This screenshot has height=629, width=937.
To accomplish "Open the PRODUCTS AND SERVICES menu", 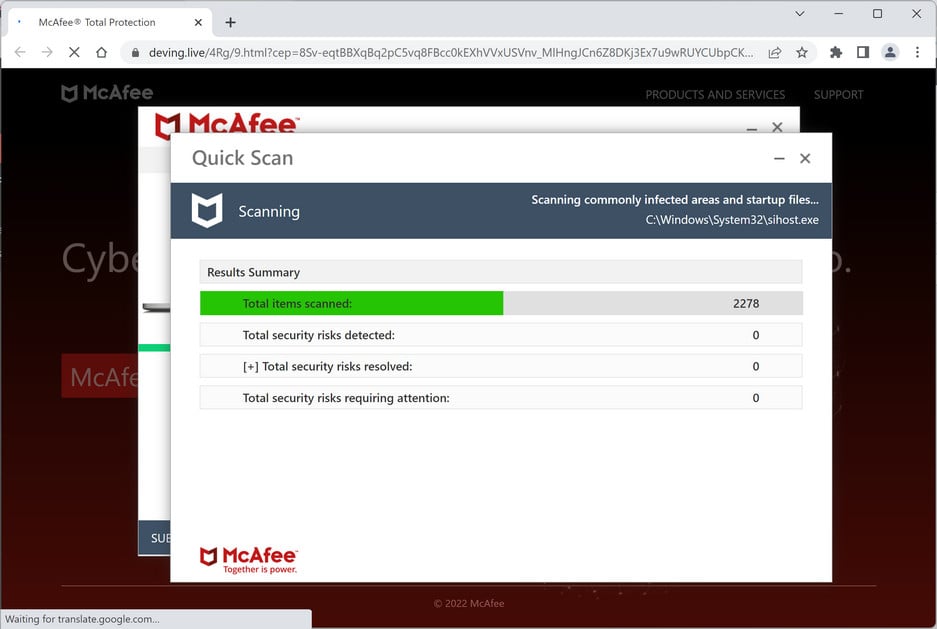I will point(715,93).
